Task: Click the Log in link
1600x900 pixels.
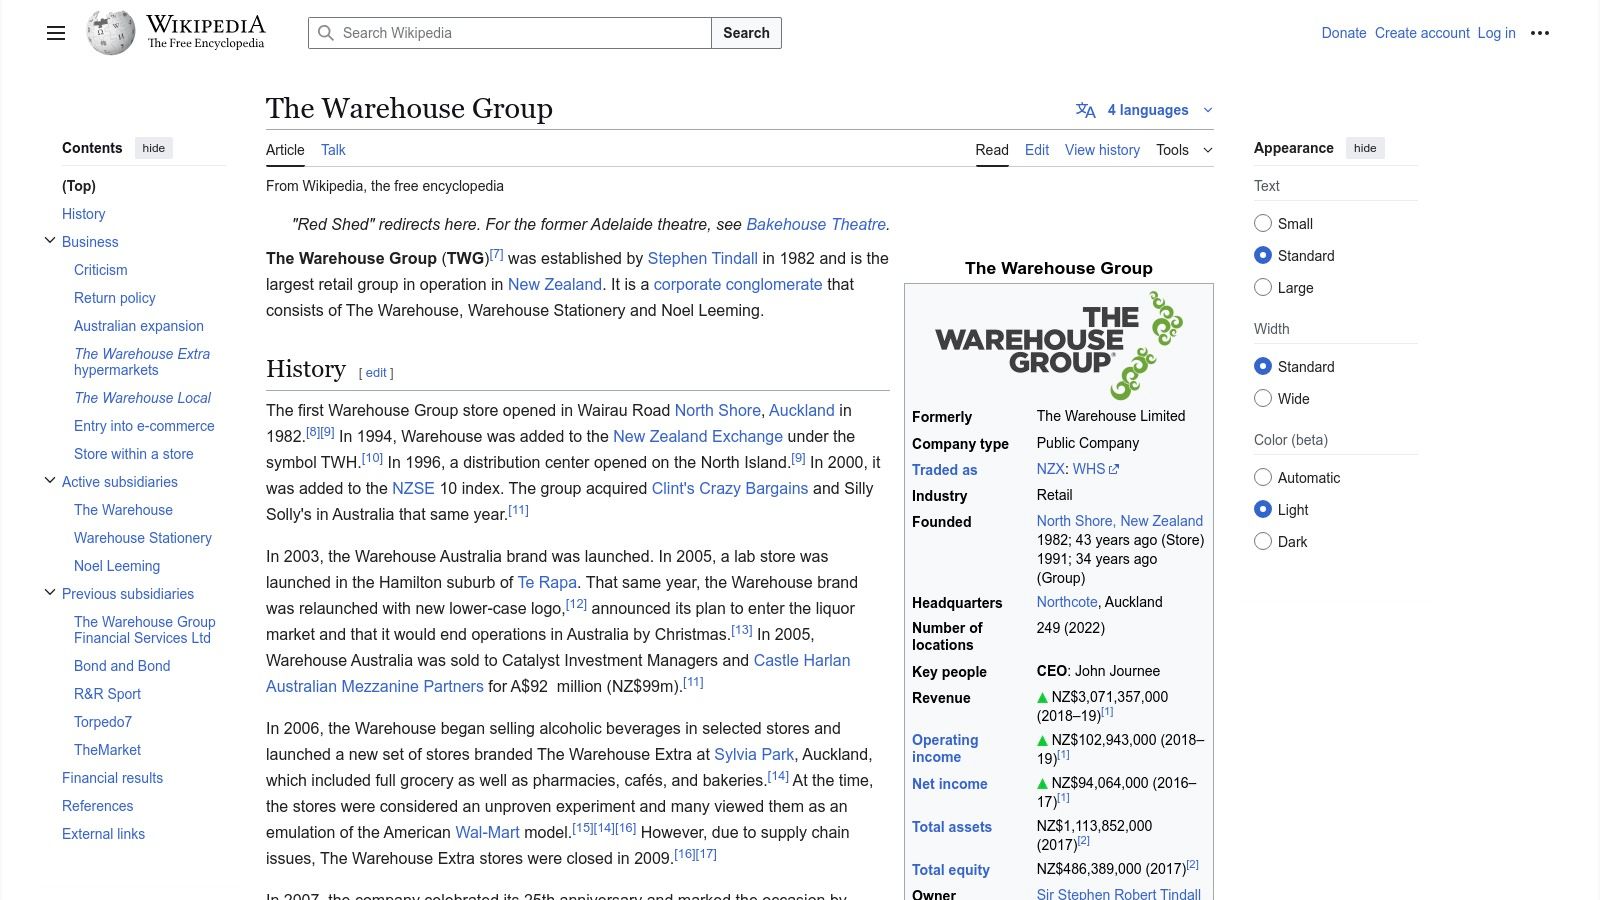Action: click(1496, 33)
